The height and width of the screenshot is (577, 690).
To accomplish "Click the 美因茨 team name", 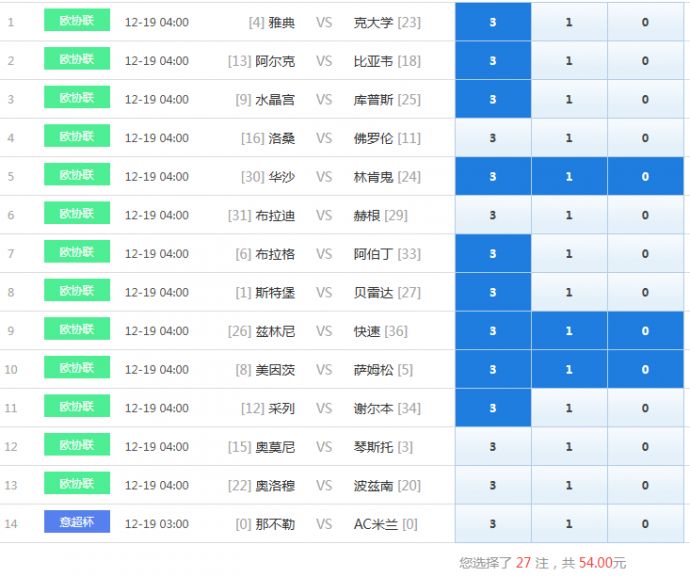I will pyautogui.click(x=275, y=370).
